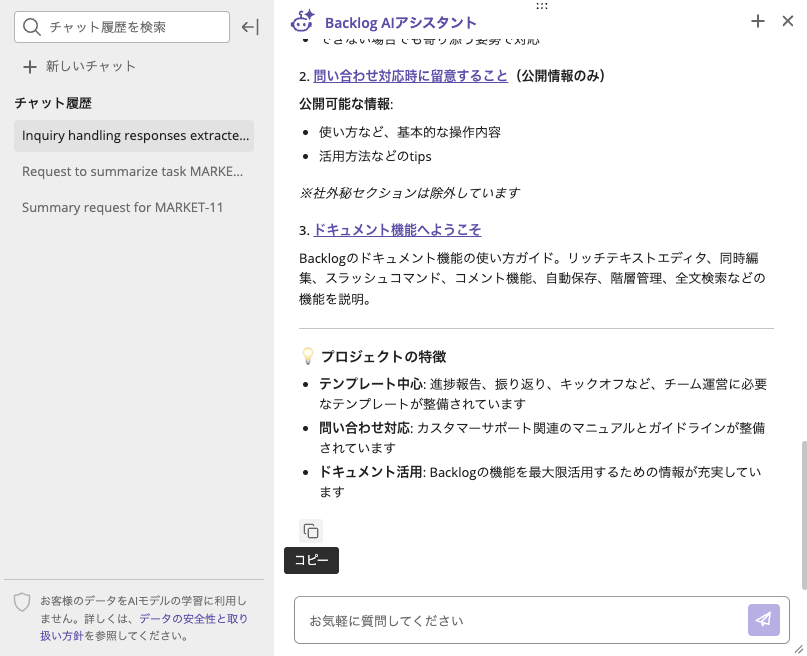Open 新しいチャット to start a chat
The width and height of the screenshot is (807, 656).
click(80, 66)
